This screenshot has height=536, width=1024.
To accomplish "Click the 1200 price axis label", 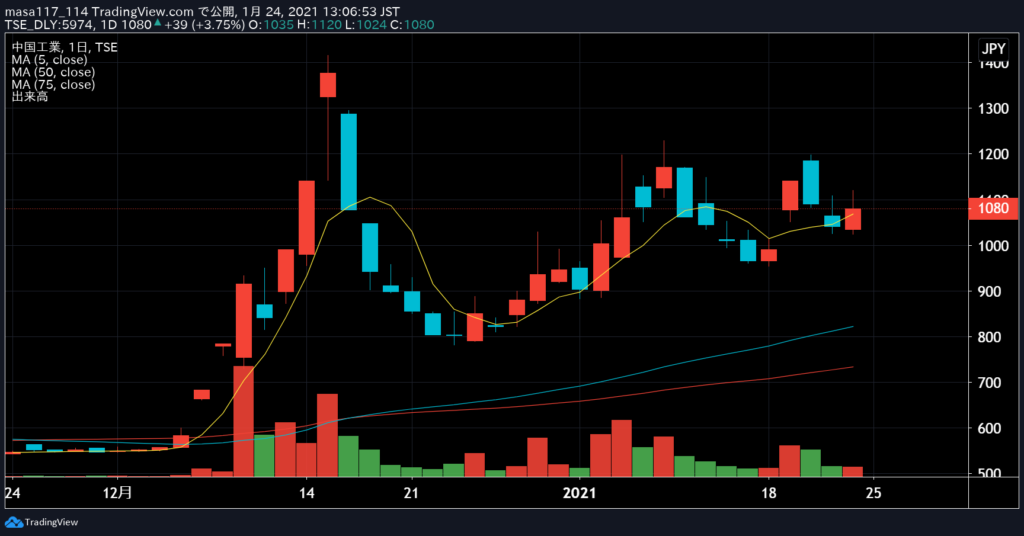I will coord(993,154).
